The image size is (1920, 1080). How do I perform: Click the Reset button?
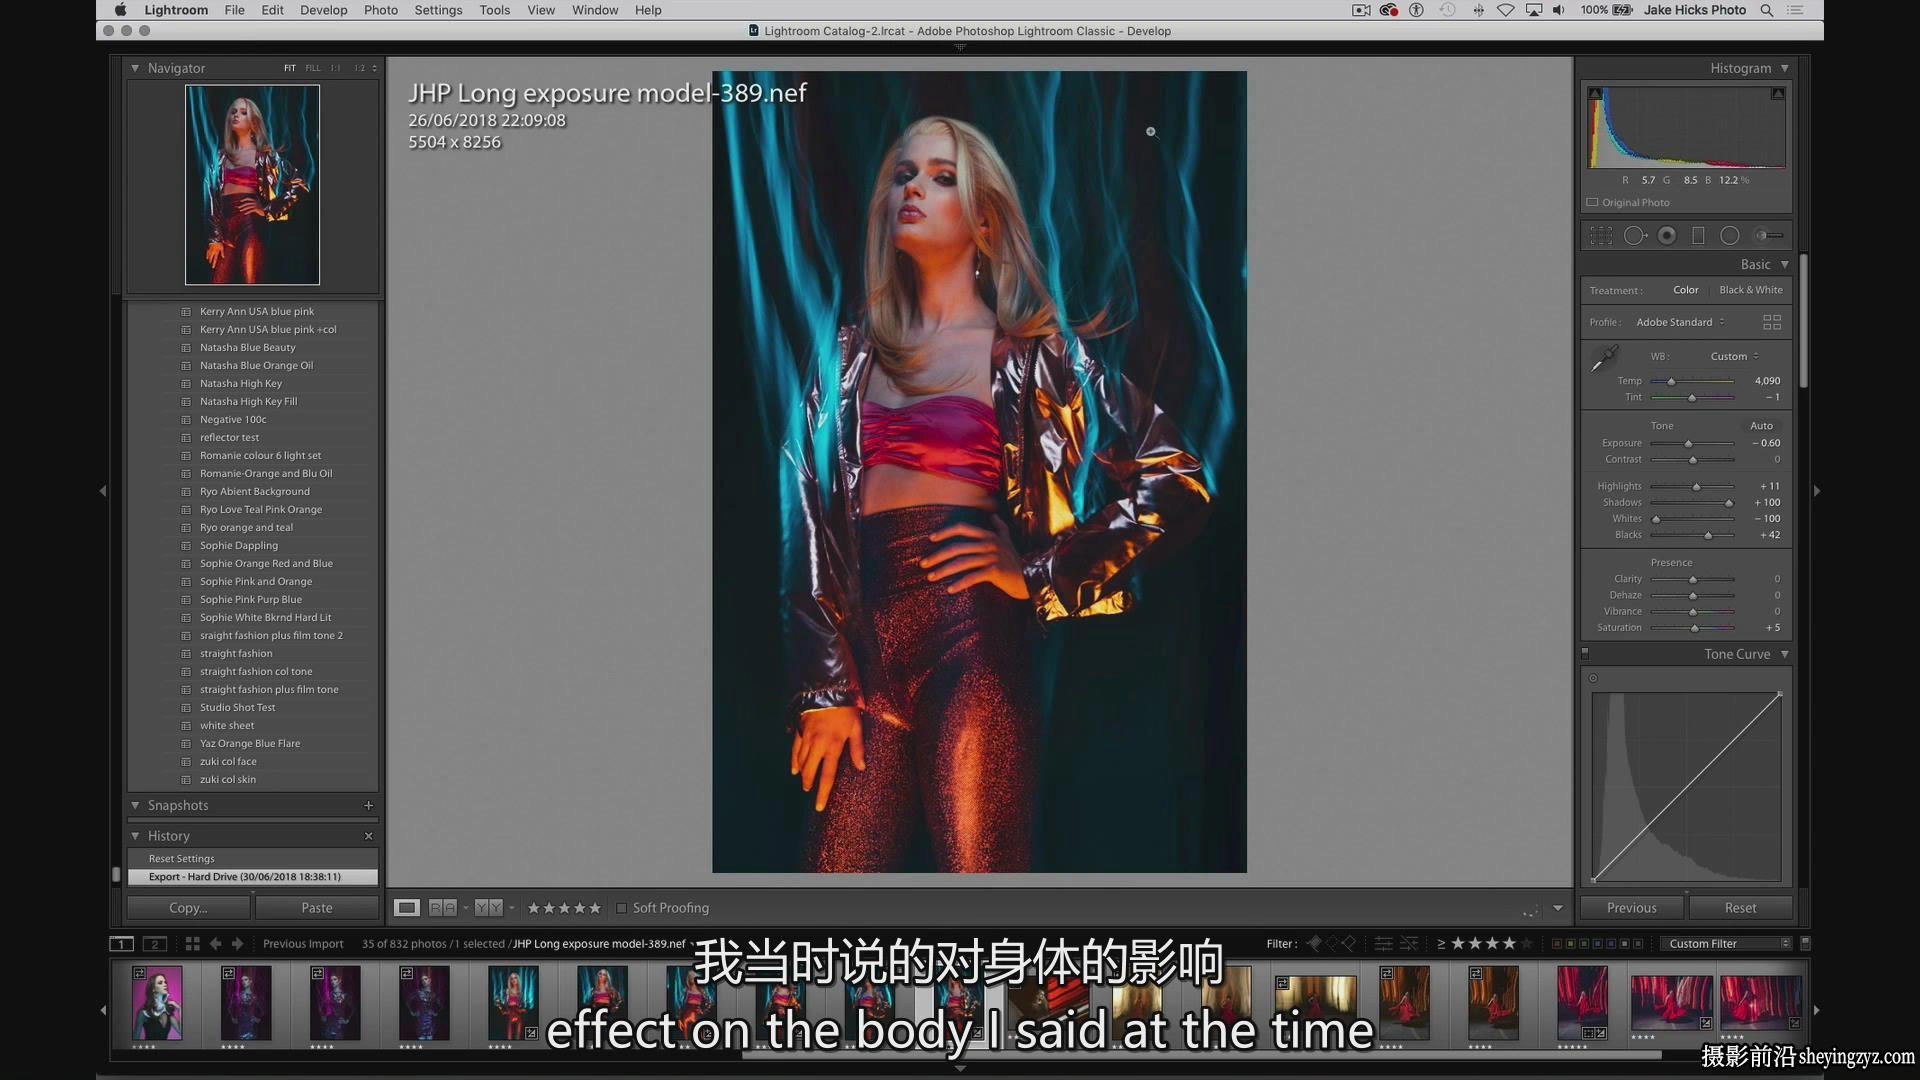click(1740, 908)
